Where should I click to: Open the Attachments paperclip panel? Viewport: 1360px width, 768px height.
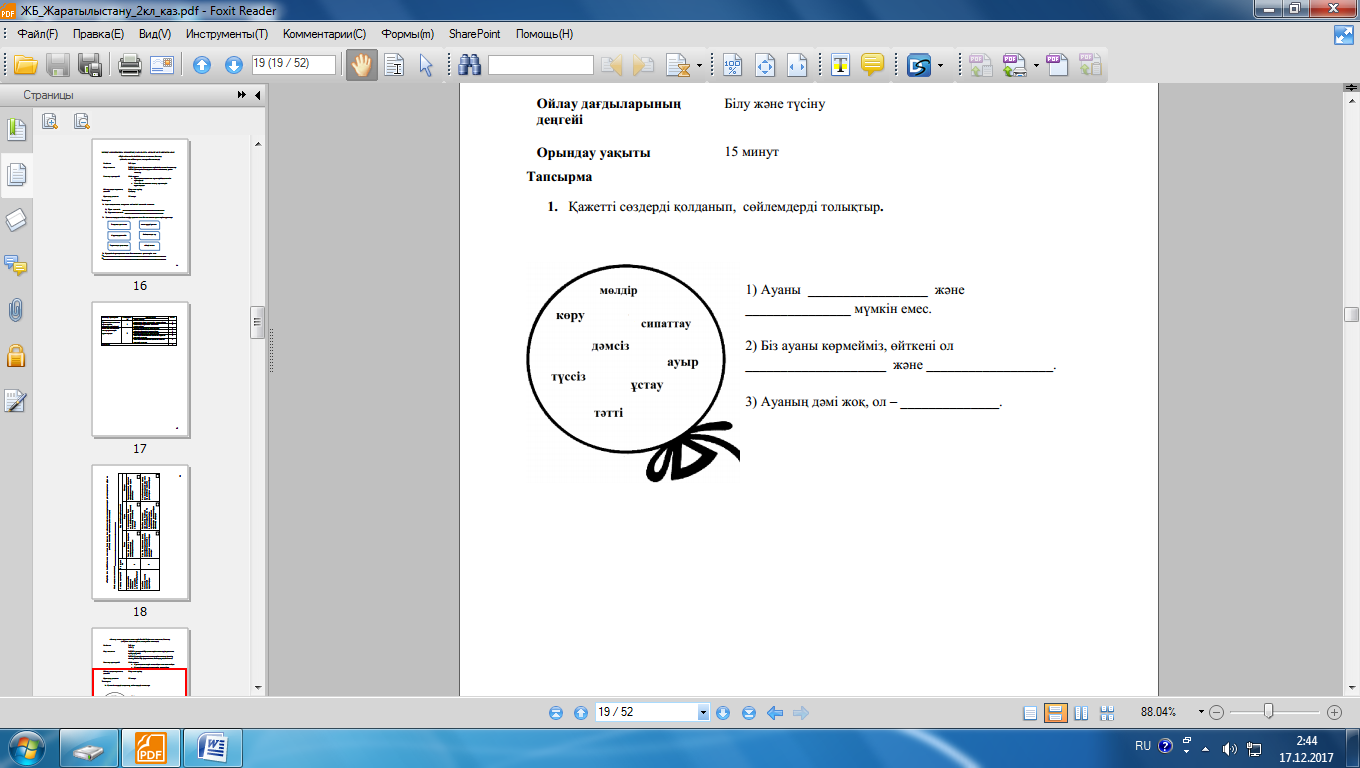click(x=16, y=310)
